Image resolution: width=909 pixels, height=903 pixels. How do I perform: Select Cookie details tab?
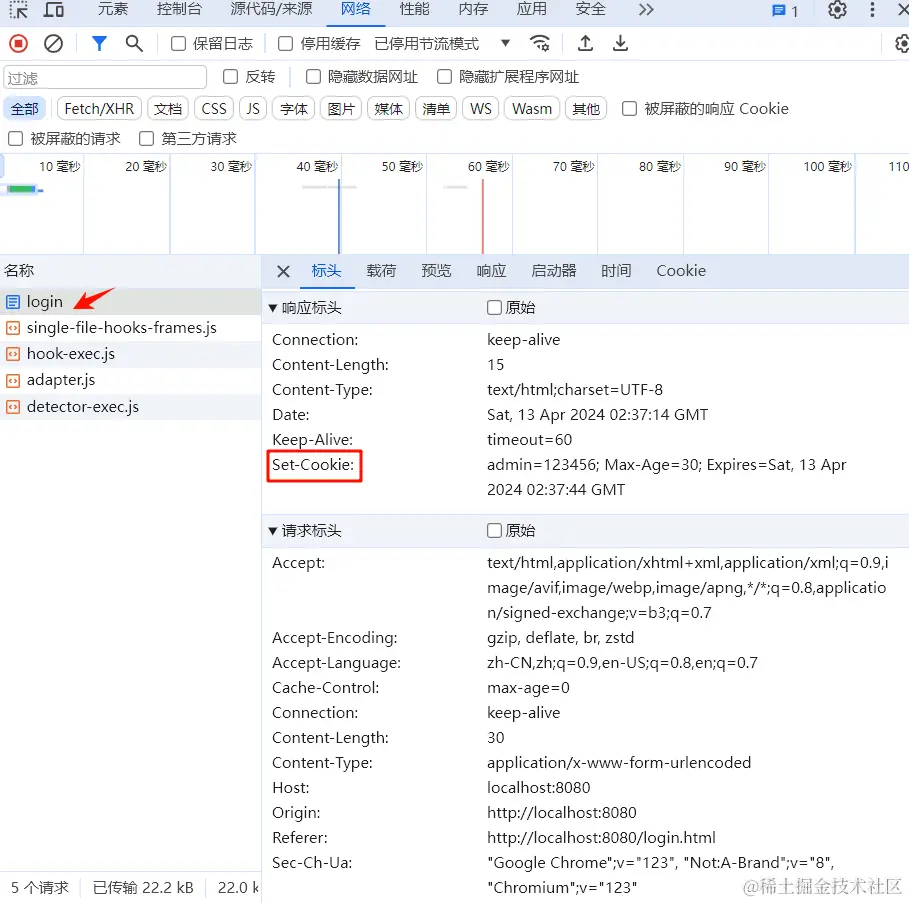tap(681, 271)
